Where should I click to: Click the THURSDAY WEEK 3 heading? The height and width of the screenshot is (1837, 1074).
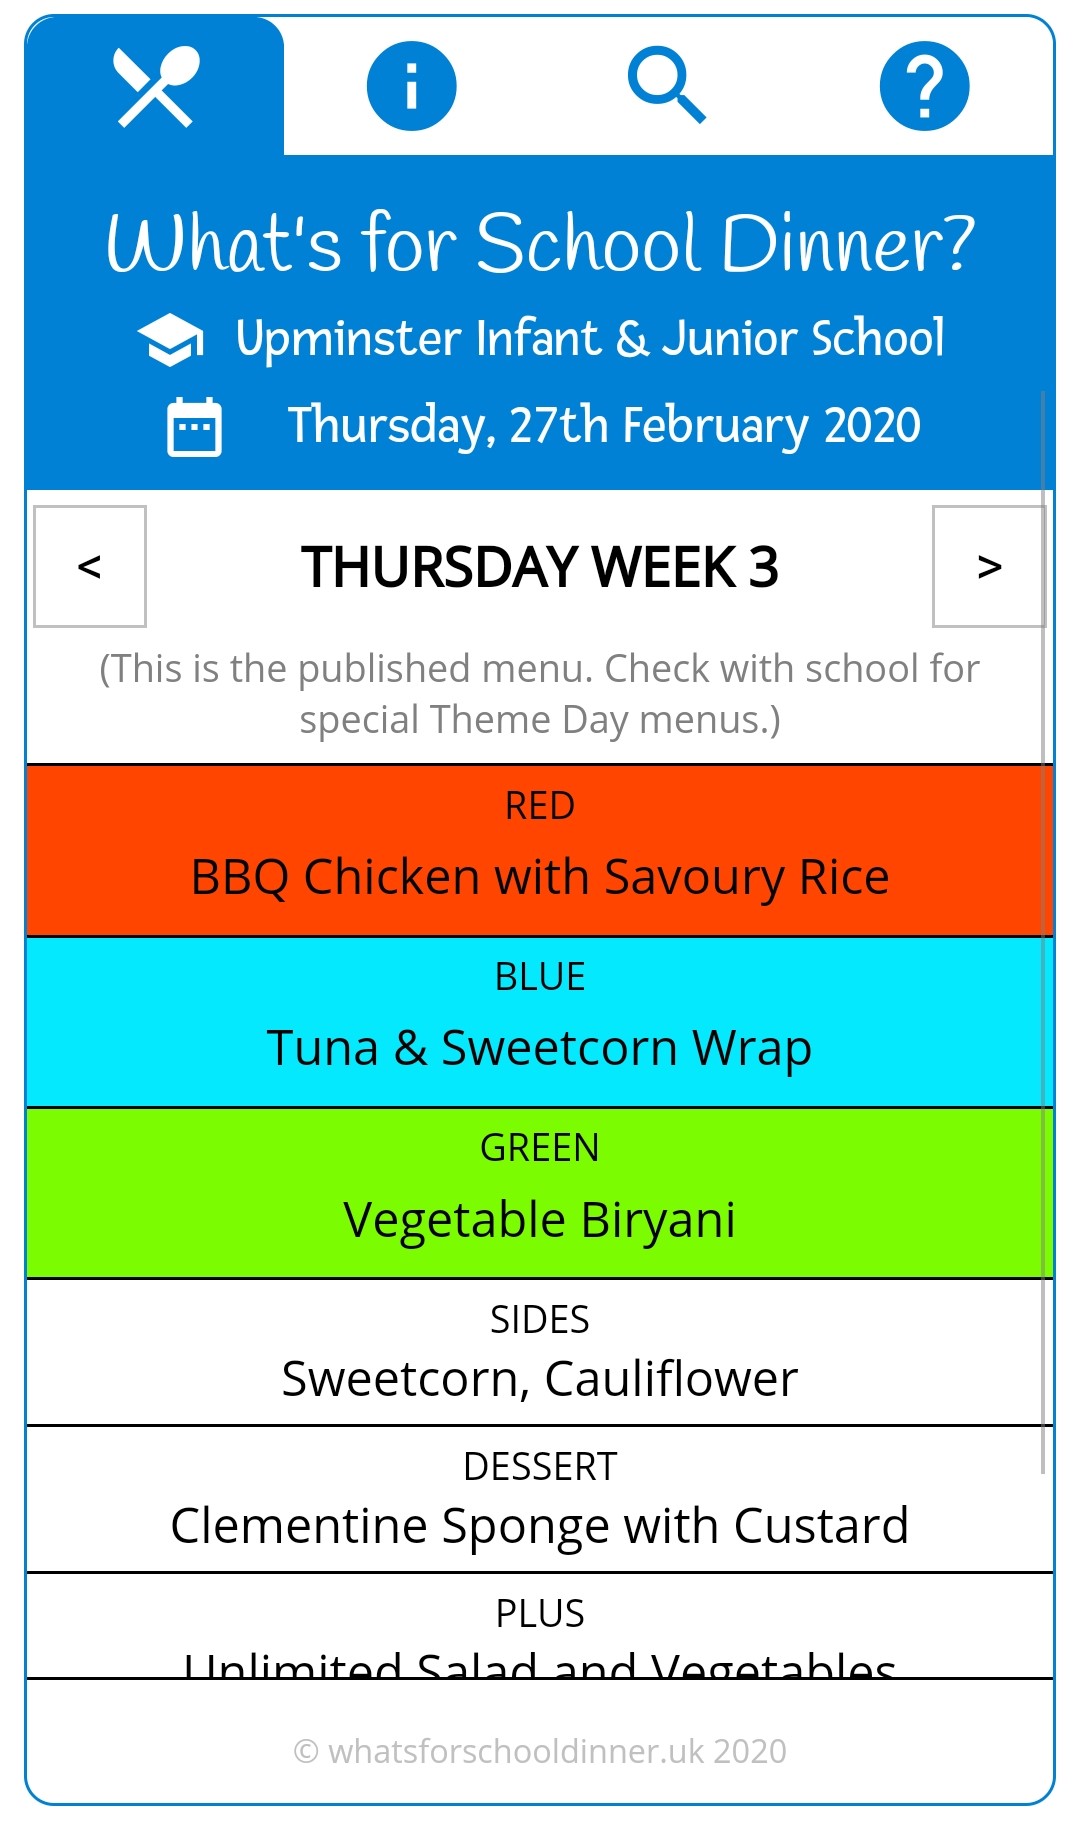click(x=540, y=567)
